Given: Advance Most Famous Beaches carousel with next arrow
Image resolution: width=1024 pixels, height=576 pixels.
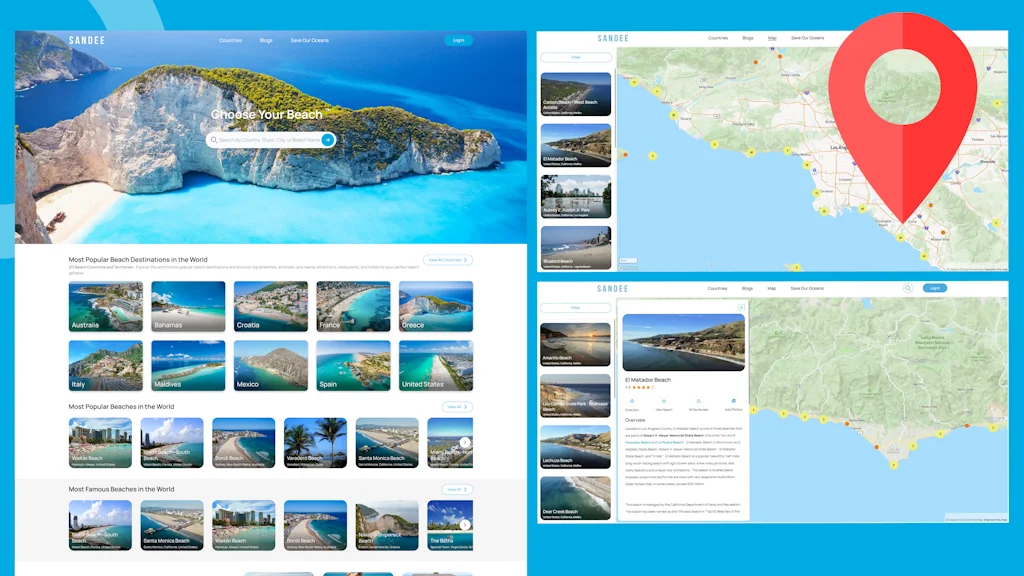Looking at the screenshot, I should 465,524.
